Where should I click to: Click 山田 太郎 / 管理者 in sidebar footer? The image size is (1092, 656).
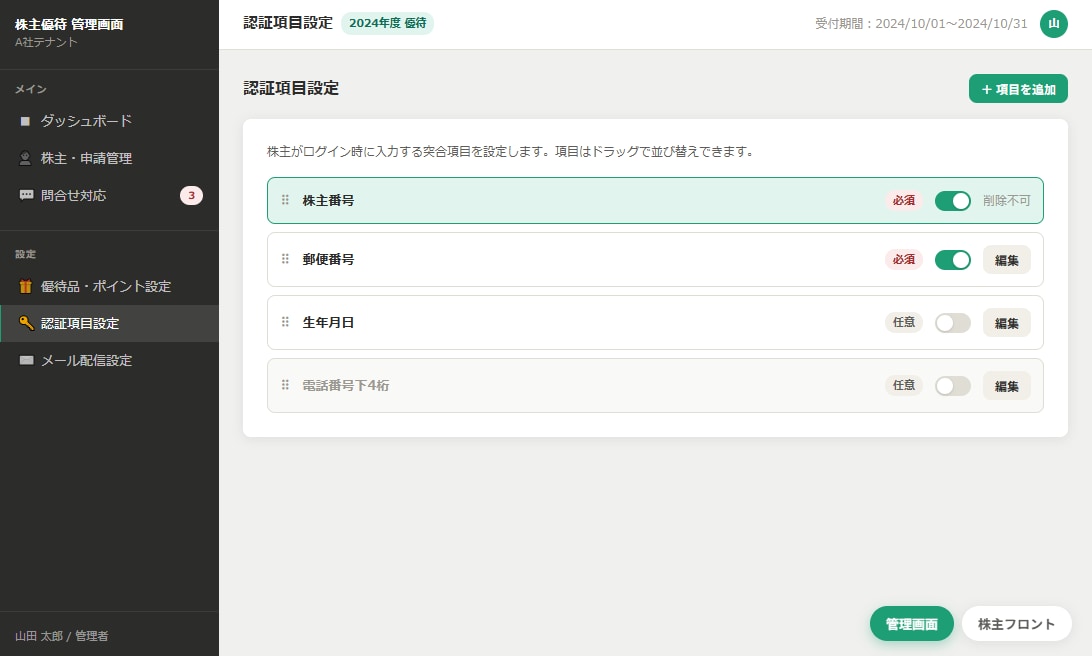pyautogui.click(x=61, y=636)
